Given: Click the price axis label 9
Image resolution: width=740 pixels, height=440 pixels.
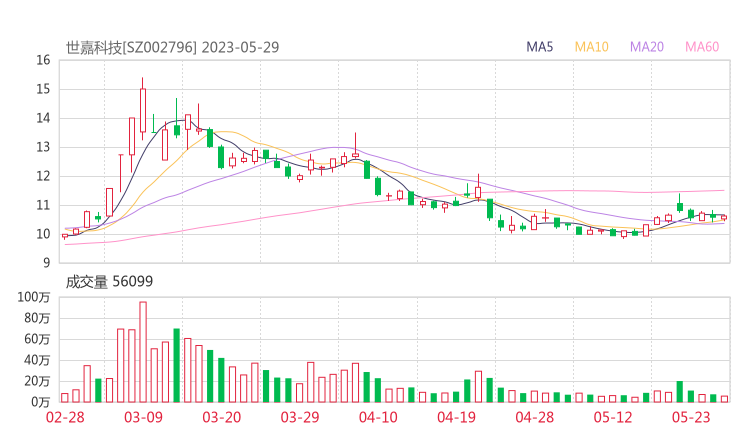Looking at the screenshot, I should point(46,263).
